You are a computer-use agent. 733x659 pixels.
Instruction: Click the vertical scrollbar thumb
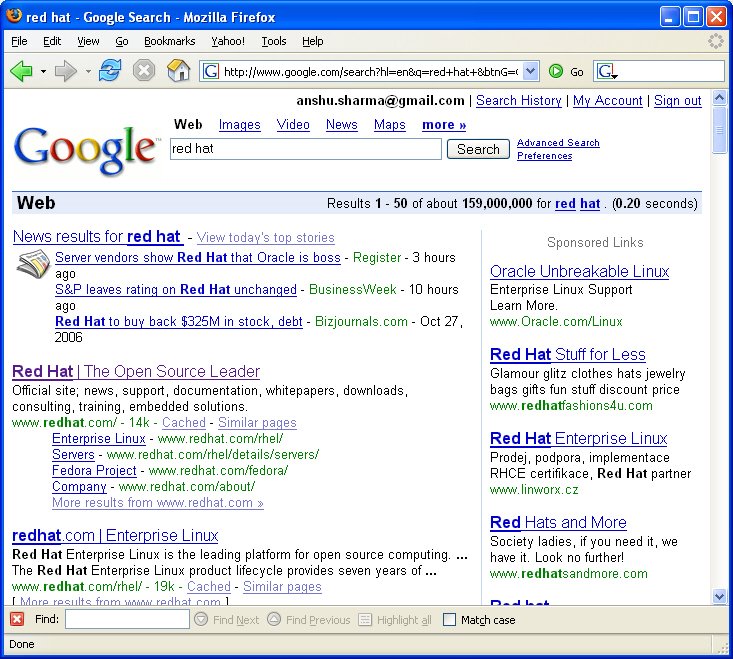pyautogui.click(x=719, y=130)
